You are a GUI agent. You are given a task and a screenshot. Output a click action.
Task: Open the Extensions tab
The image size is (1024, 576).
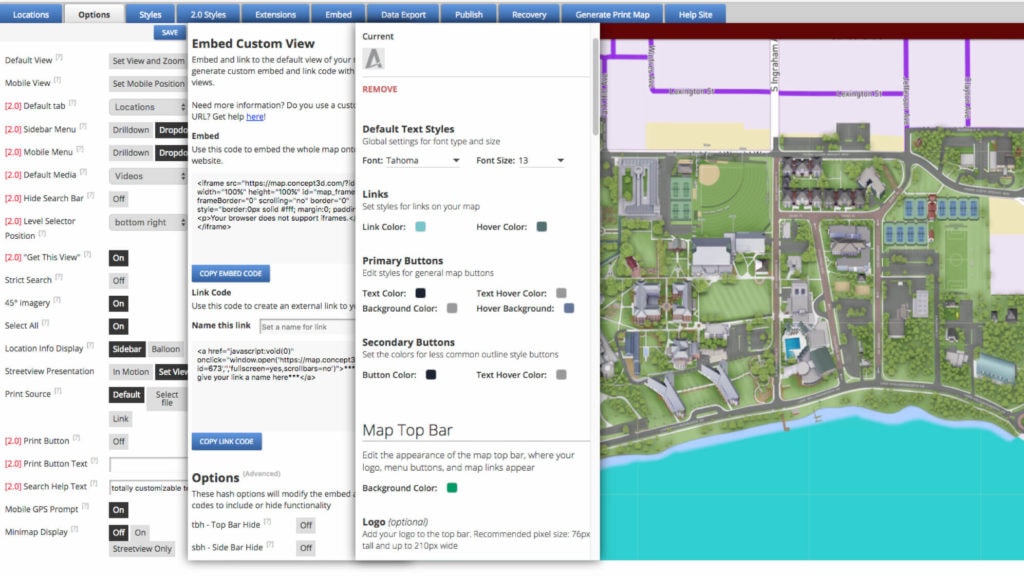pos(275,13)
